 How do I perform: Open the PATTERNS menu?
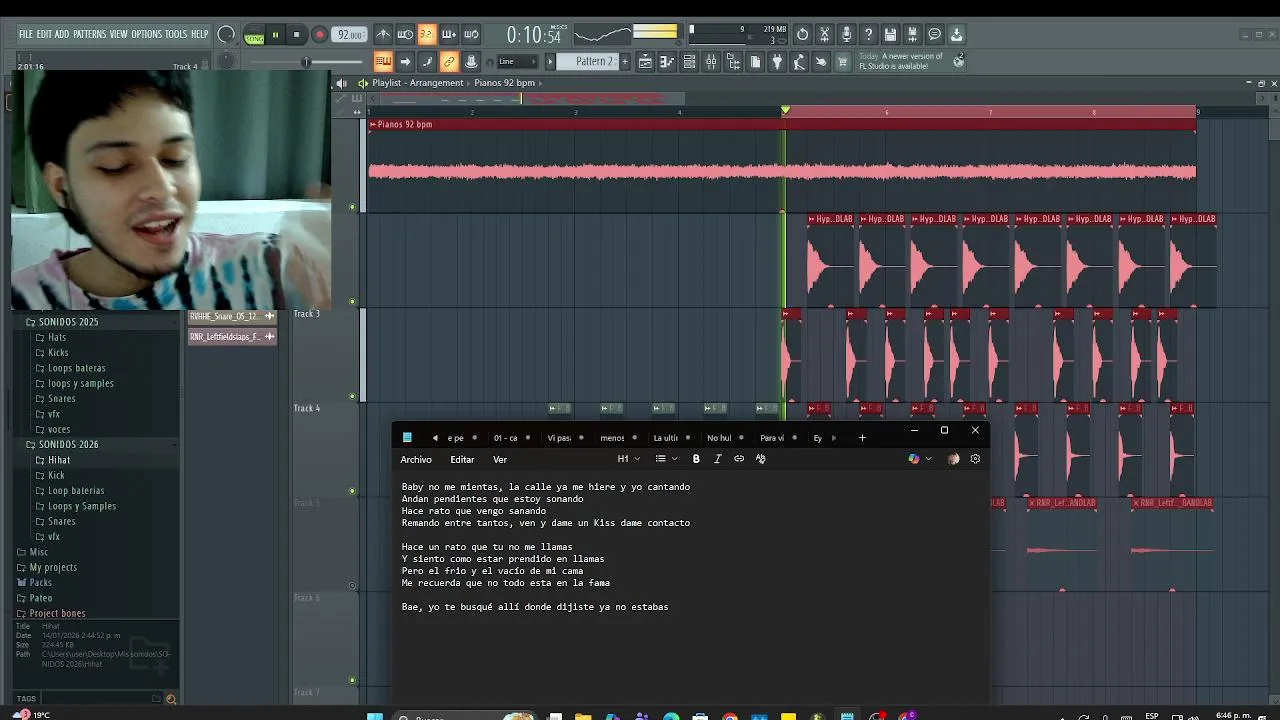[x=89, y=34]
